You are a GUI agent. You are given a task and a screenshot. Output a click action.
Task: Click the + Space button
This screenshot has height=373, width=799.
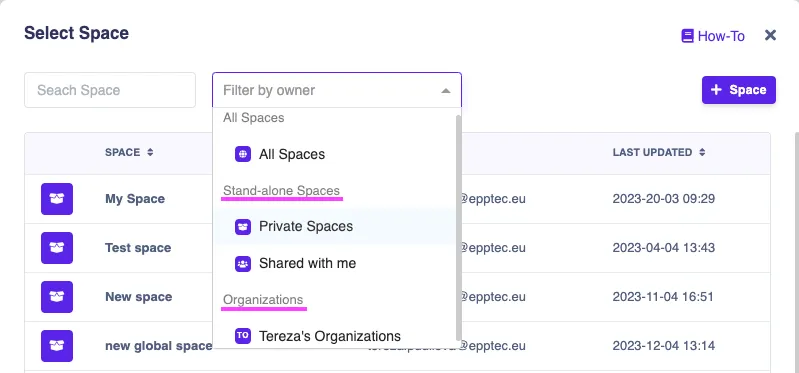click(739, 90)
